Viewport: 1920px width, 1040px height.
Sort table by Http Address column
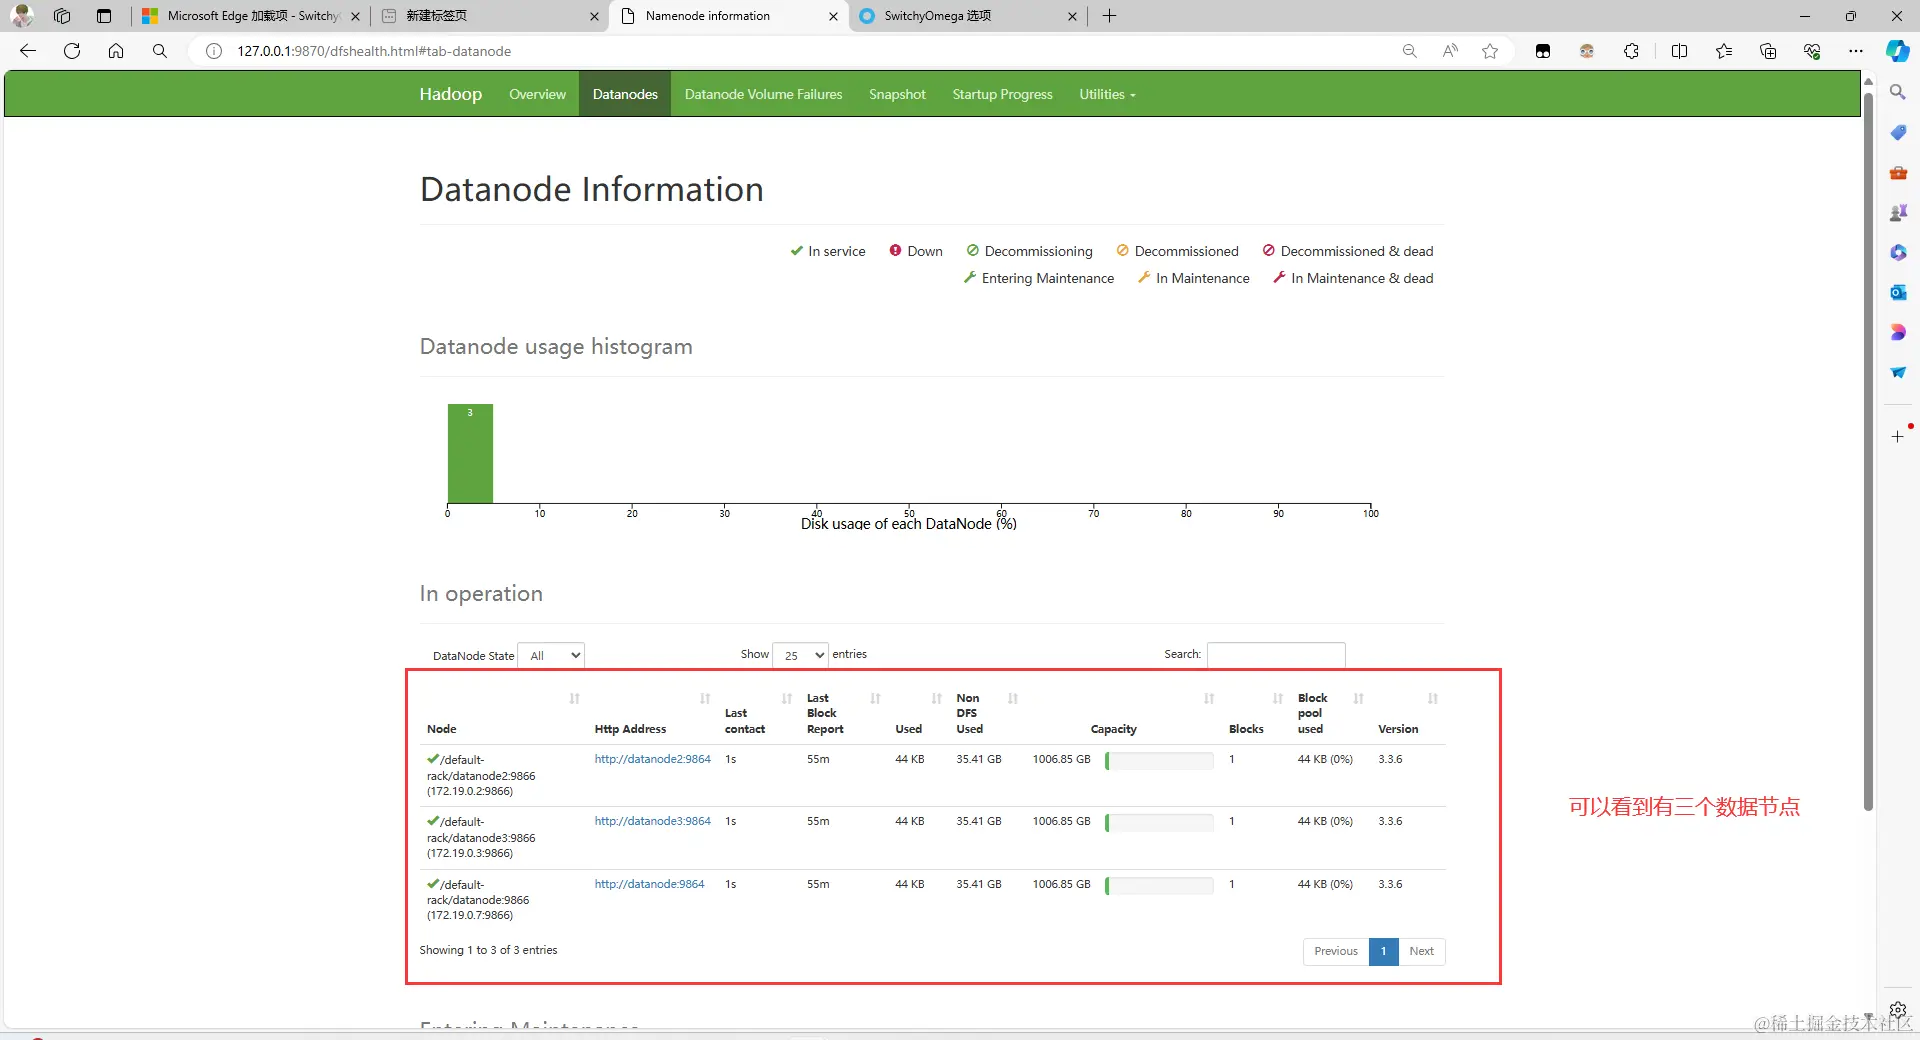click(x=652, y=714)
